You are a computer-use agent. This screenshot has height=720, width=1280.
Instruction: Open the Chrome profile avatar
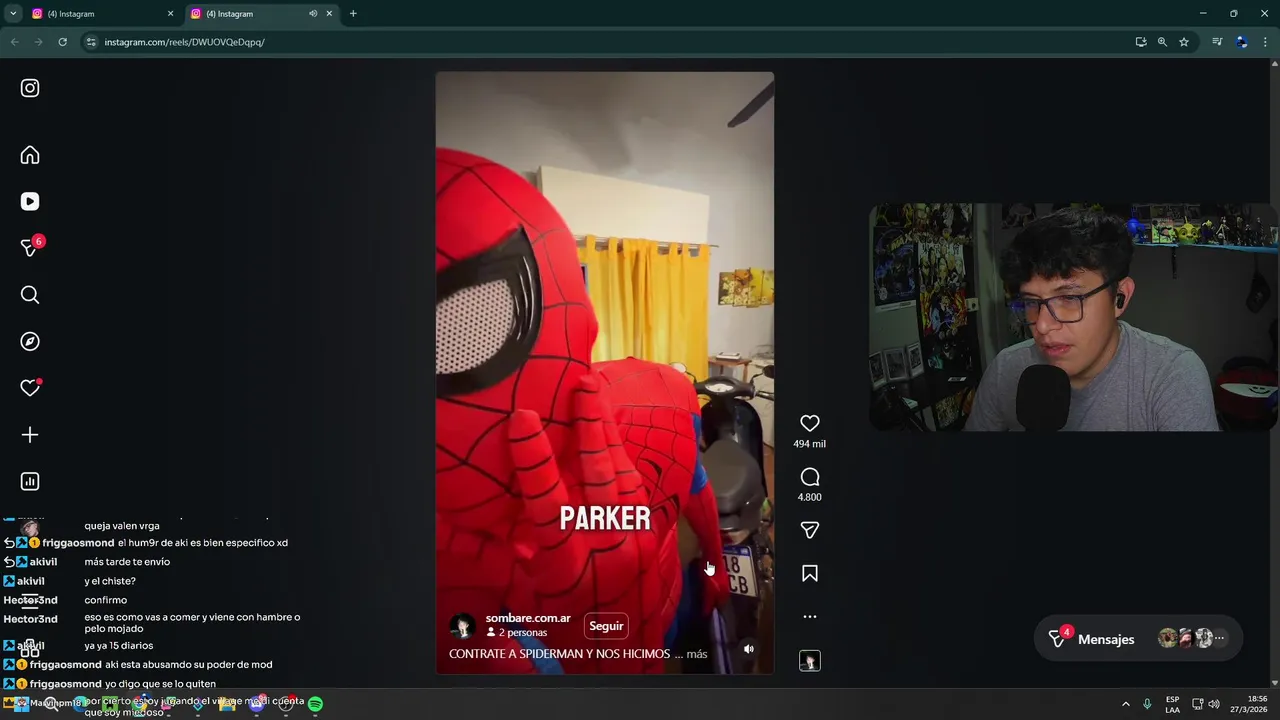coord(1241,42)
